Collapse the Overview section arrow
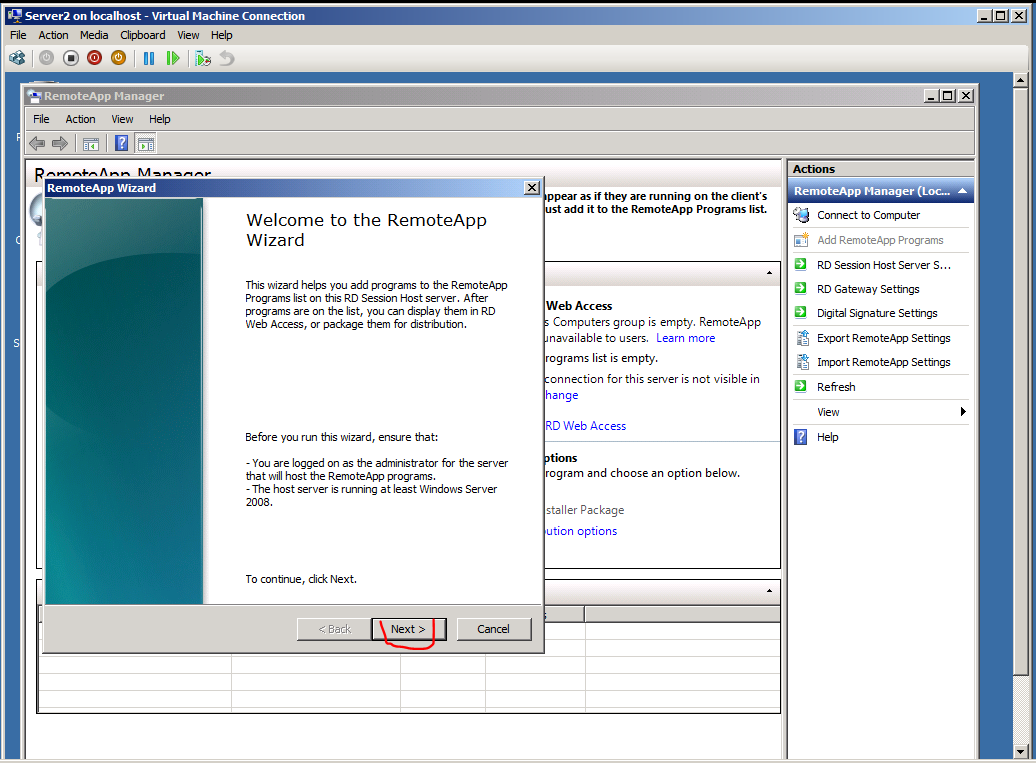This screenshot has height=763, width=1036. (x=769, y=273)
